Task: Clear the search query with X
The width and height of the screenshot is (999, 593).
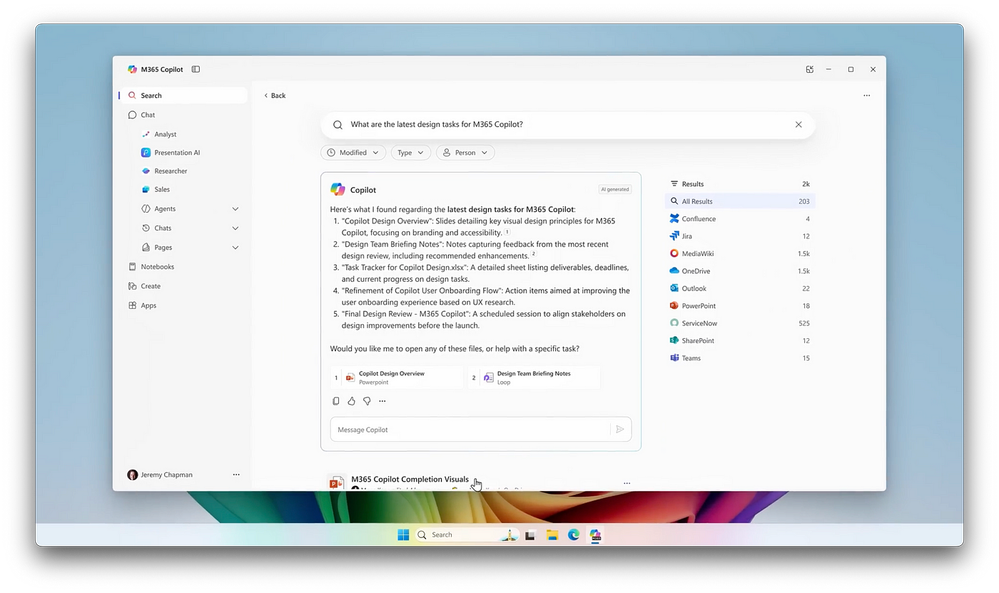Action: 798,125
